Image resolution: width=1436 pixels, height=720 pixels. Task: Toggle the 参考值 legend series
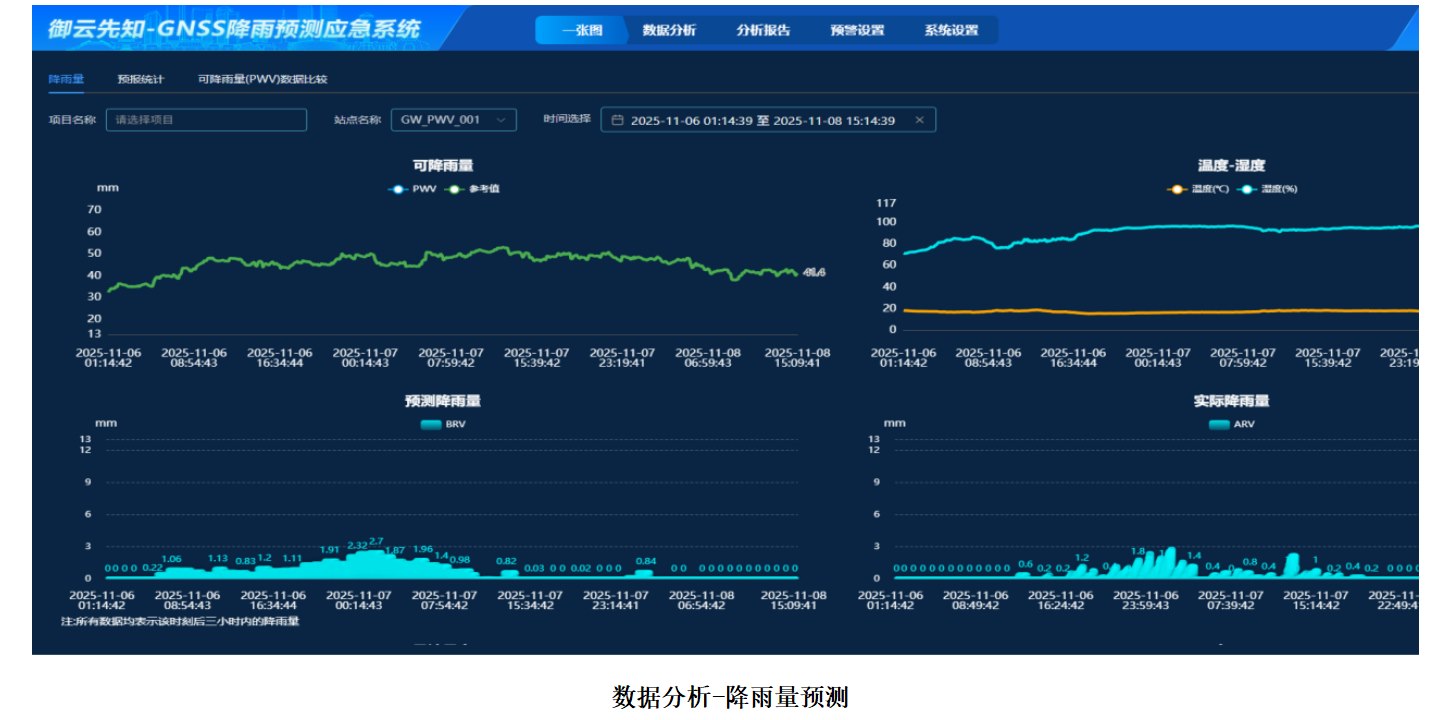tap(472, 189)
